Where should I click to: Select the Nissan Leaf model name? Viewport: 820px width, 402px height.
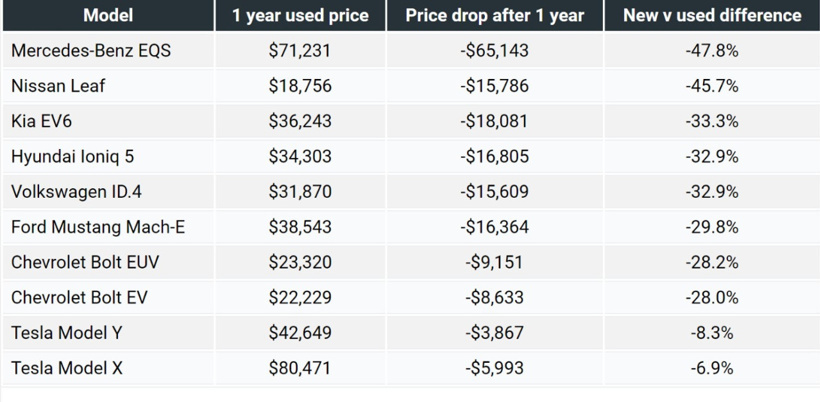(58, 86)
